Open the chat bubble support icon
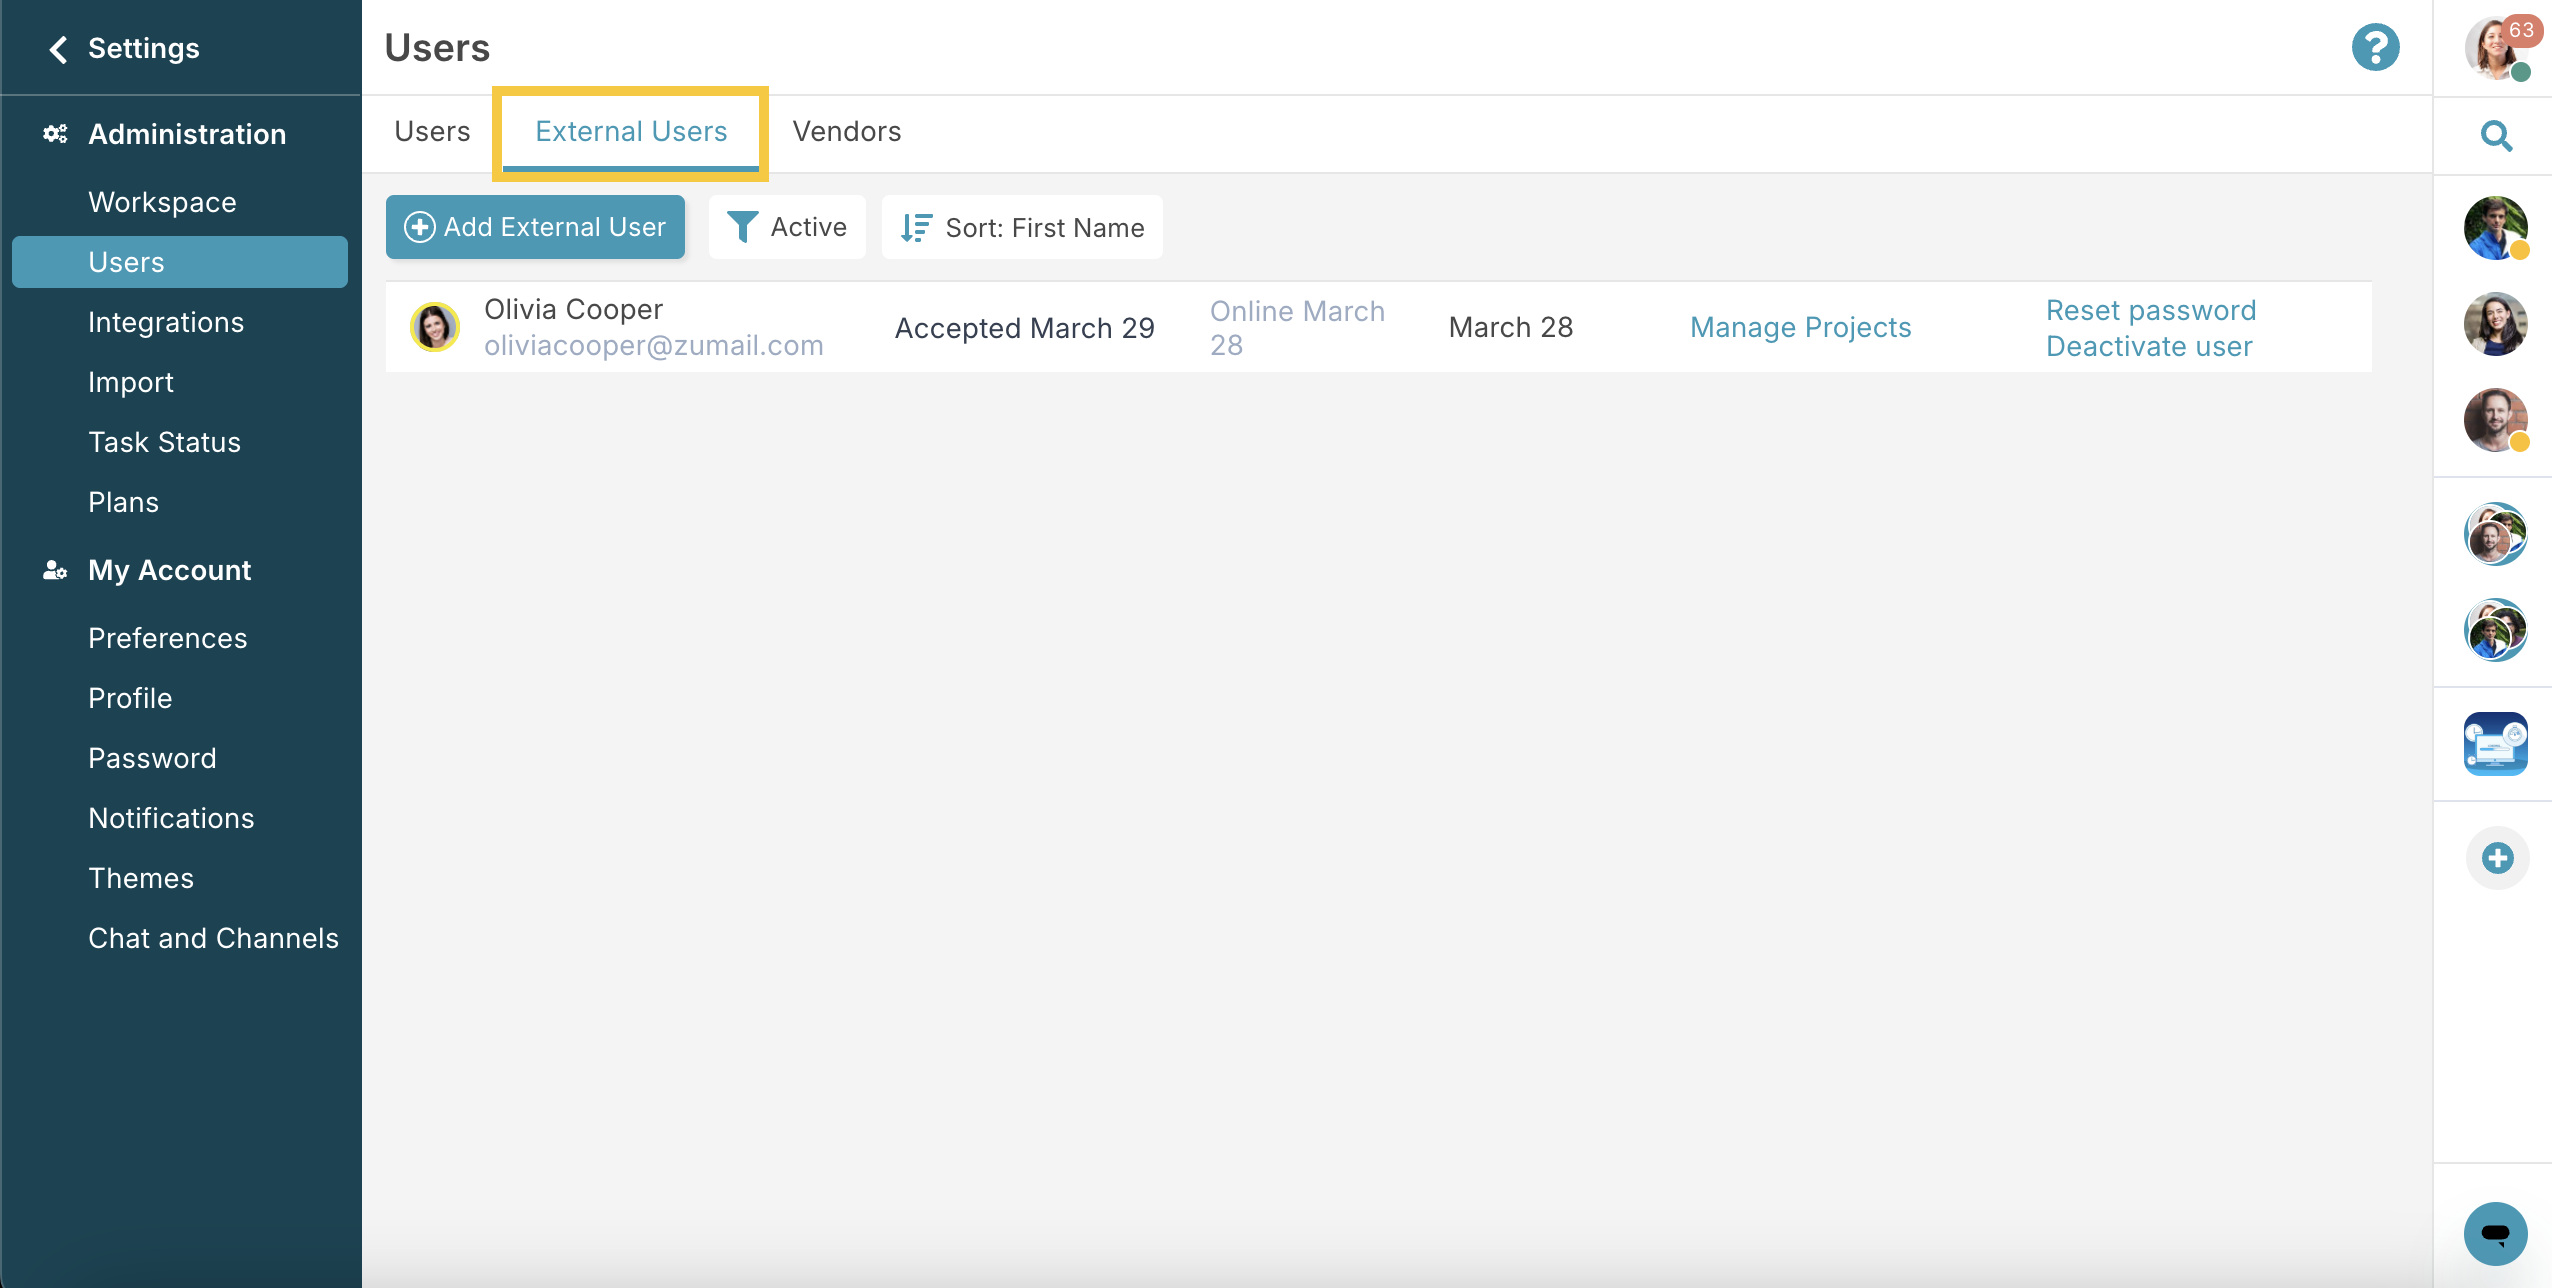 [x=2495, y=1233]
